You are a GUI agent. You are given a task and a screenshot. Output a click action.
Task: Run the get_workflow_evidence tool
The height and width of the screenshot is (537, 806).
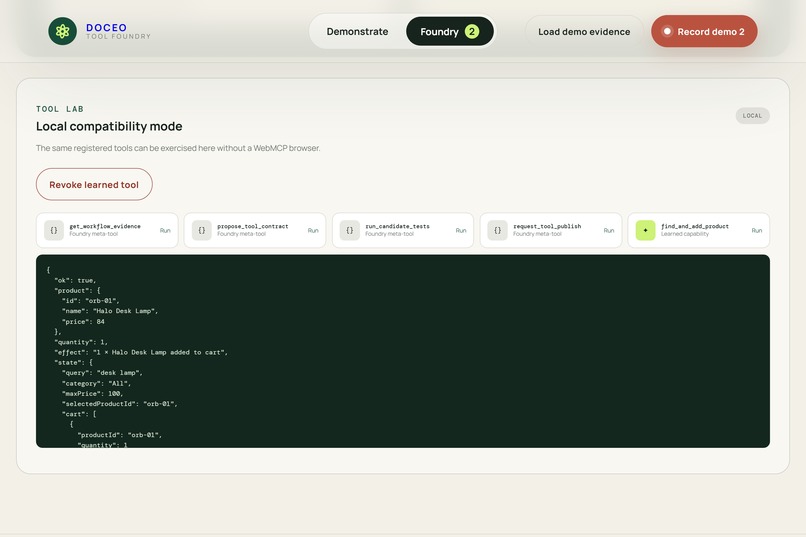coord(165,230)
